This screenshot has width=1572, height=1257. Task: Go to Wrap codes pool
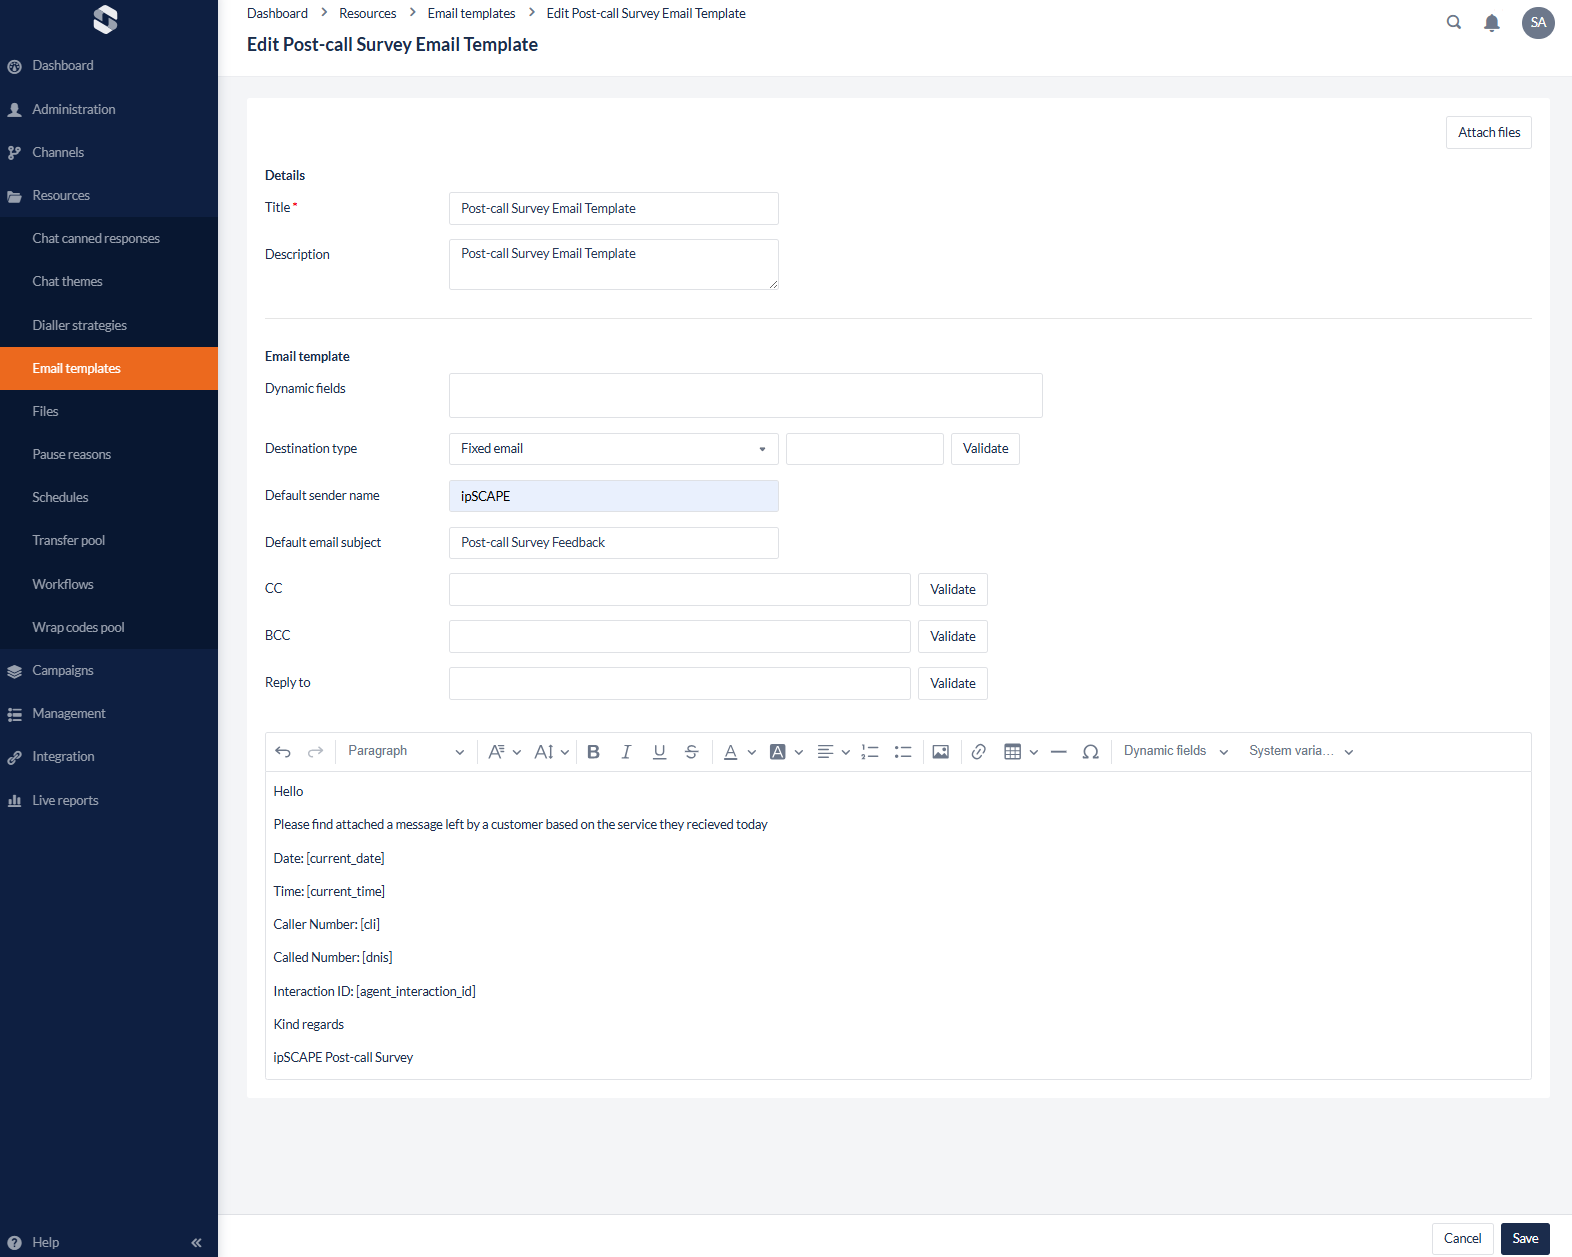coord(78,628)
